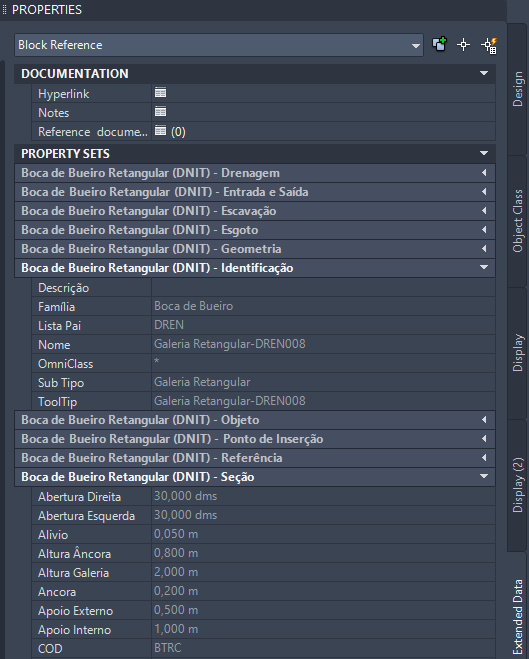Expand the Referência property set

[484, 457]
